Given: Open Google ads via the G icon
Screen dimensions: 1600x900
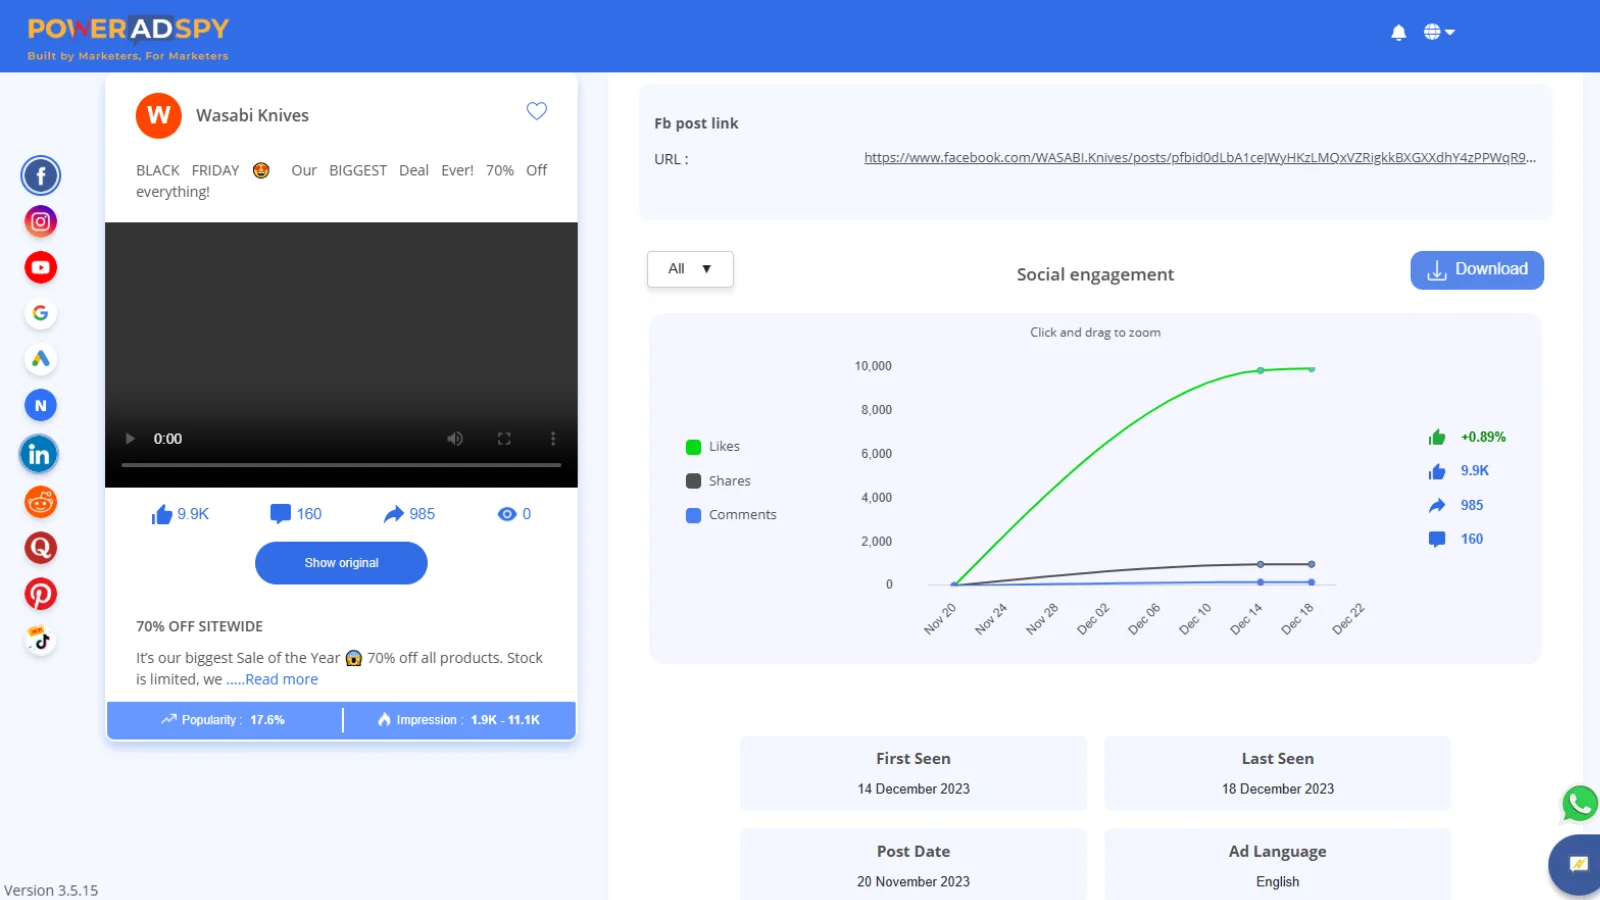Looking at the screenshot, I should [41, 313].
